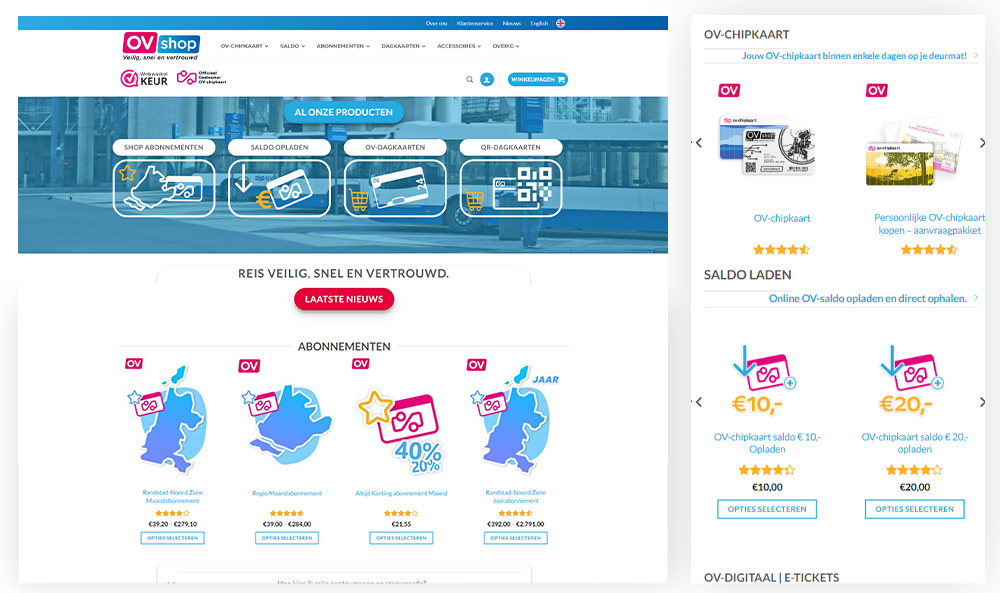Viewport: 1000px width, 593px height.
Task: Click the Shop Abonnementen map icon
Action: pos(163,188)
